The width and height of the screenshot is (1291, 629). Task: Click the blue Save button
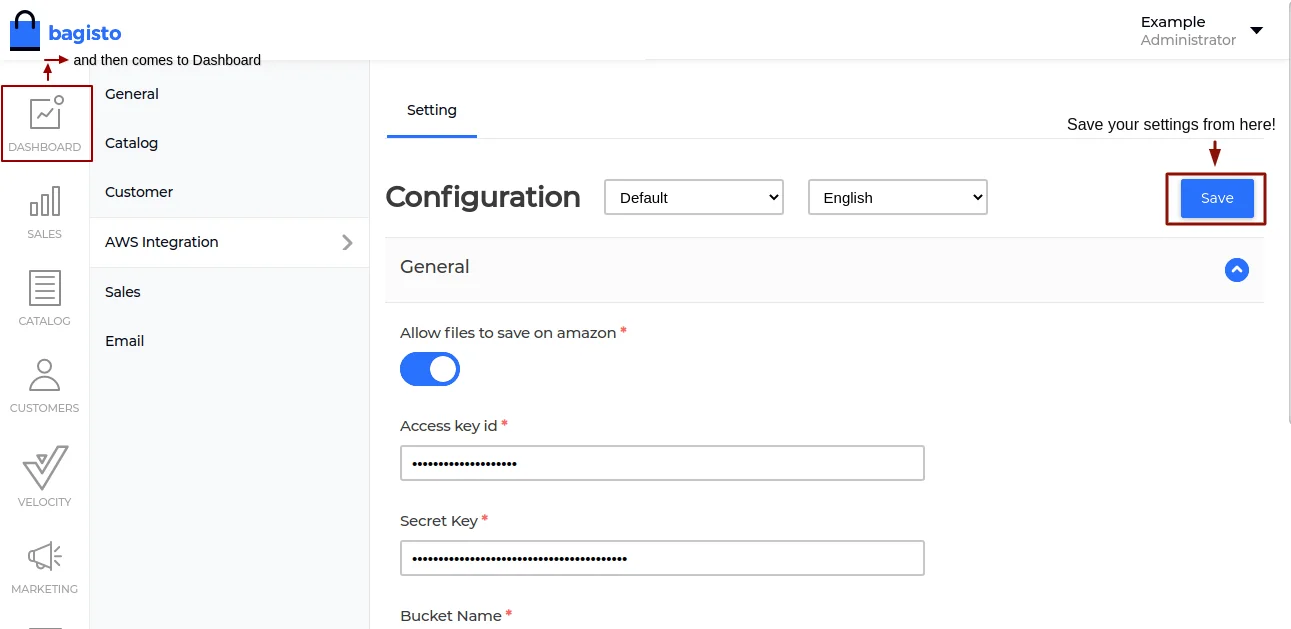[1217, 198]
